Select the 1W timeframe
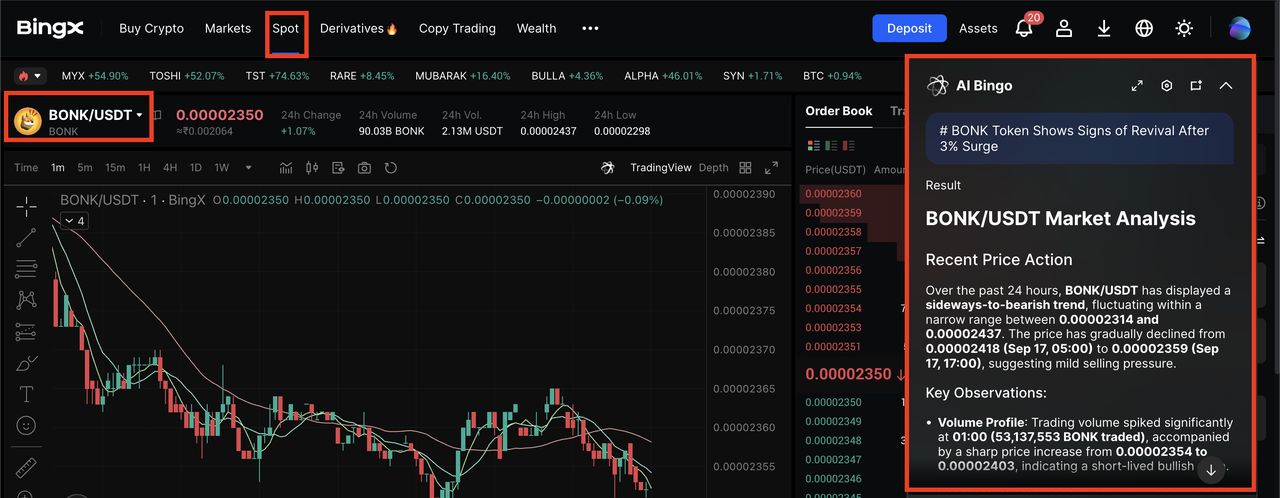This screenshot has width=1280, height=498. click(x=222, y=168)
